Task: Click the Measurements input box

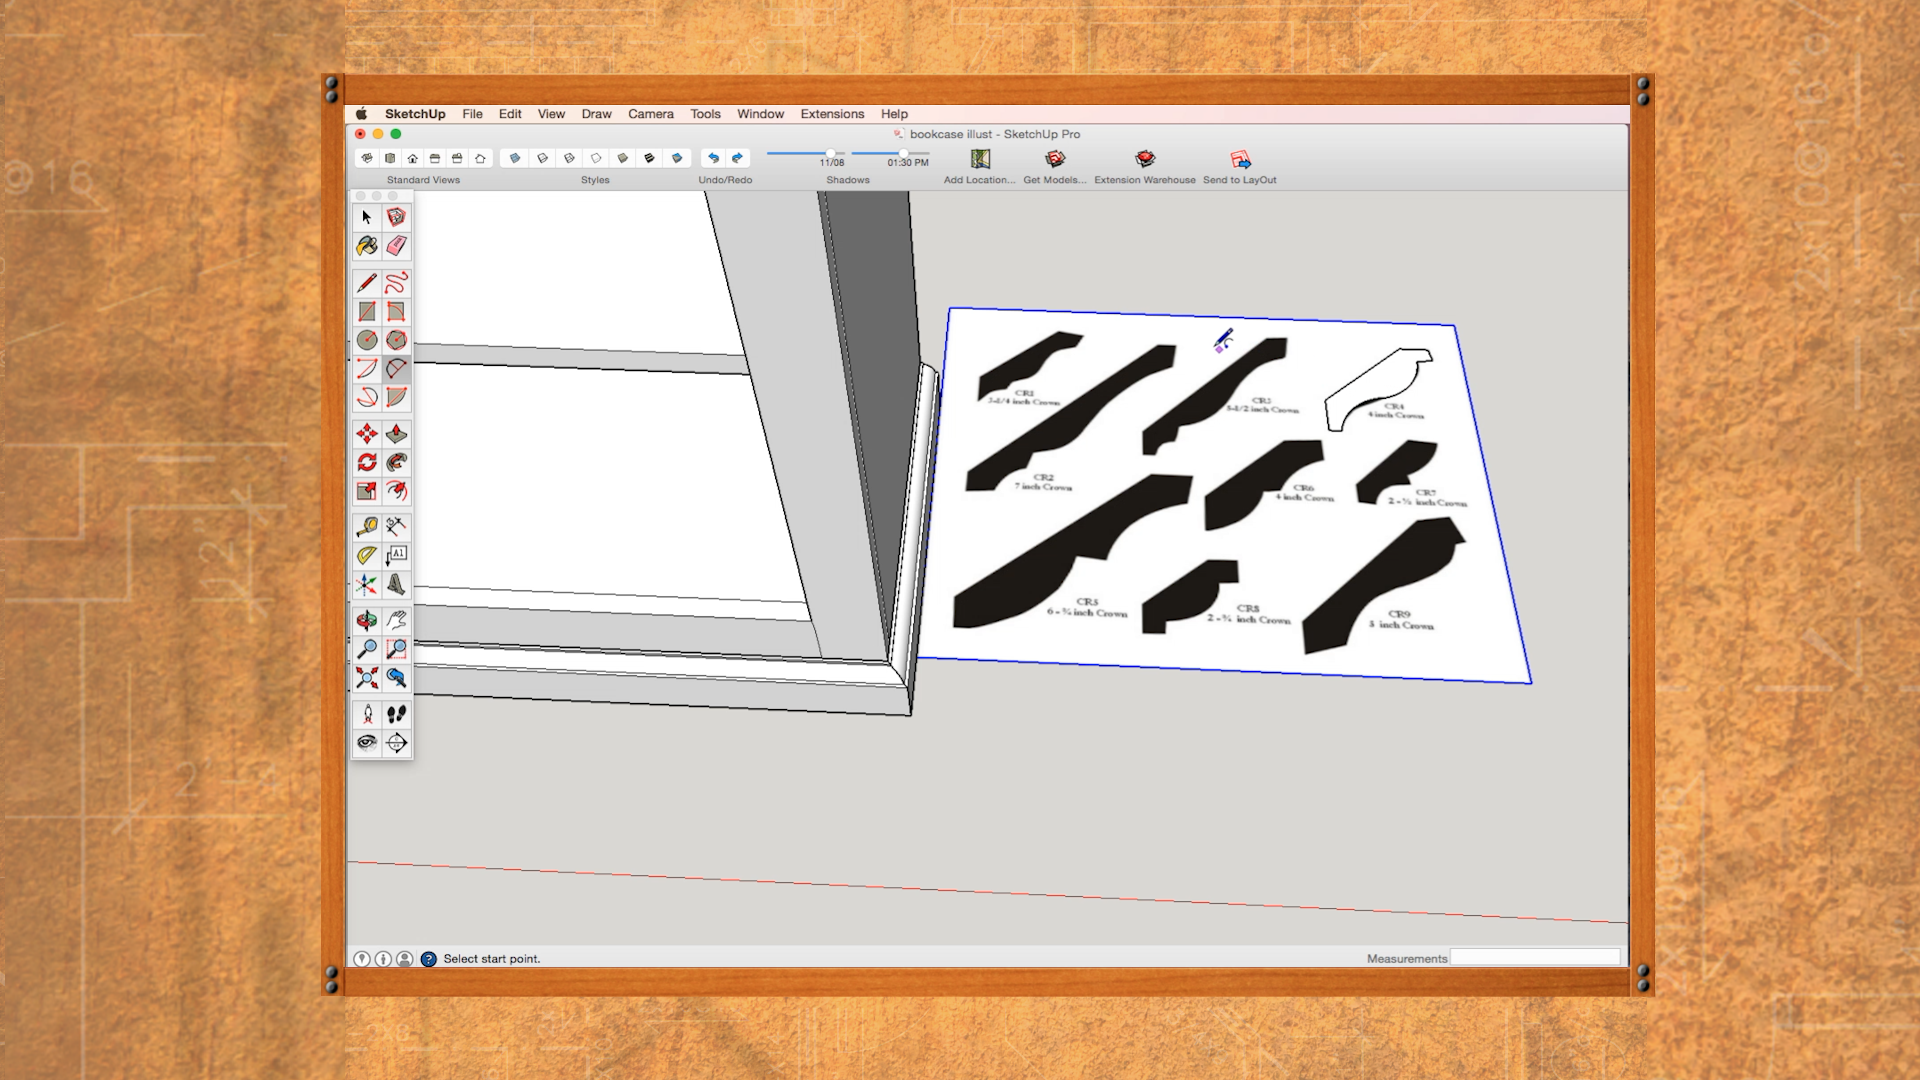Action: 1535,958
